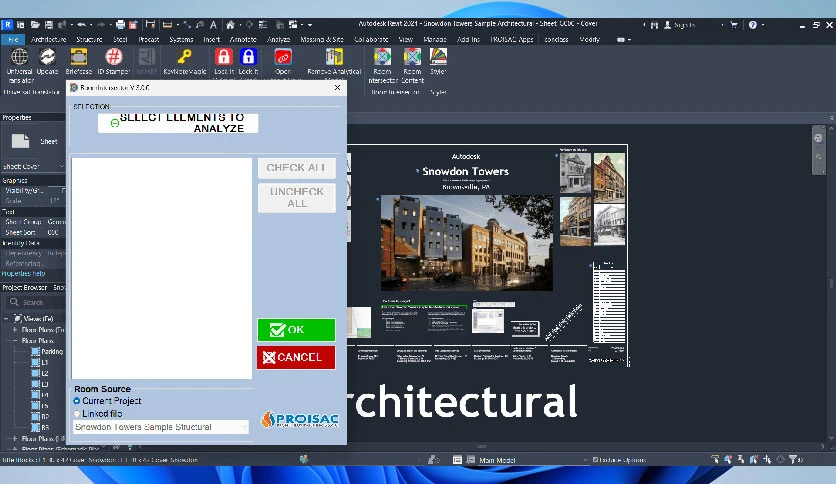Expand the first collapsed Floor Plans node
Image resolution: width=836 pixels, height=484 pixels.
[15, 330]
